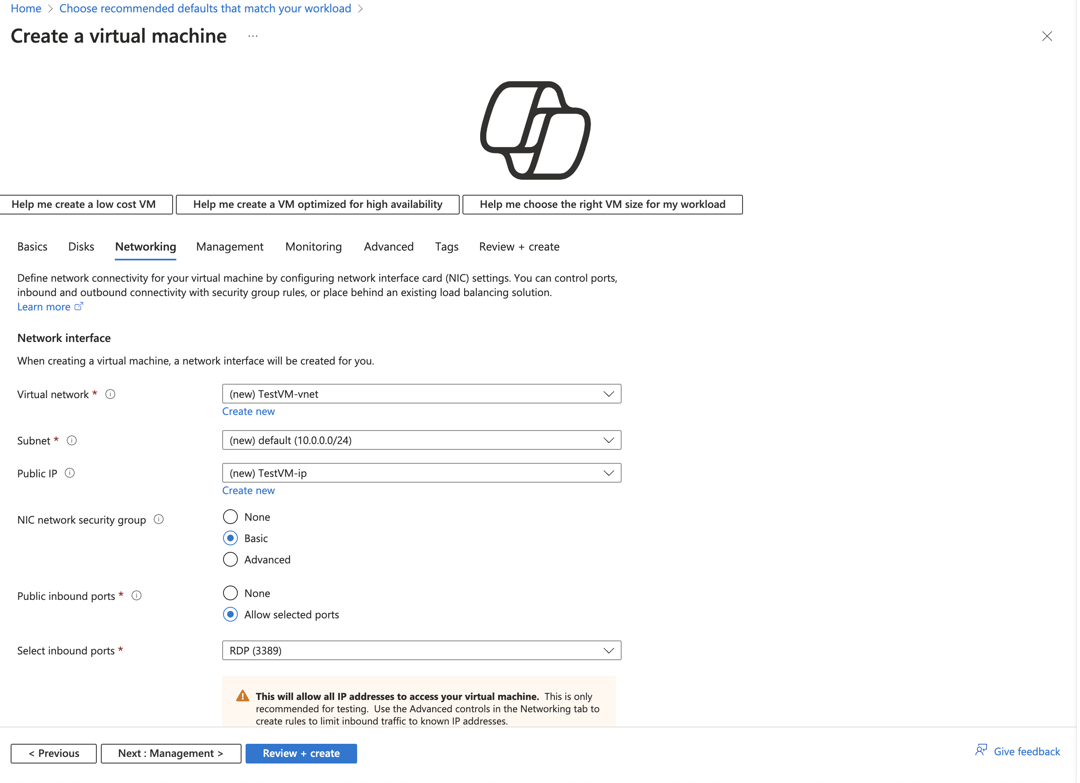Open the Public IP dropdown
This screenshot has width=1080, height=783.
click(422, 473)
